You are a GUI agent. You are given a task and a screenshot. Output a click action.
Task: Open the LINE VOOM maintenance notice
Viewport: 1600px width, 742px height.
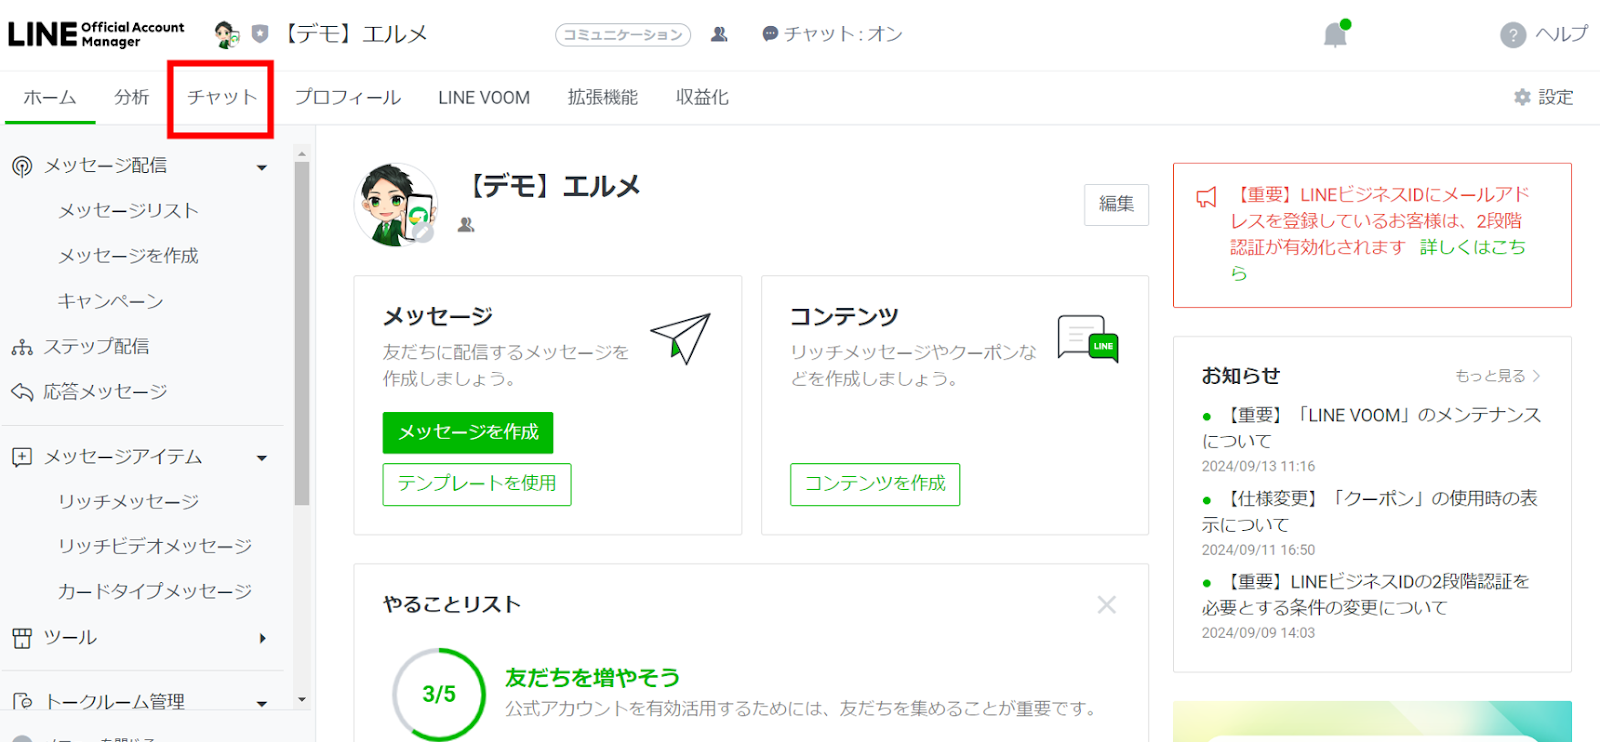[1372, 428]
